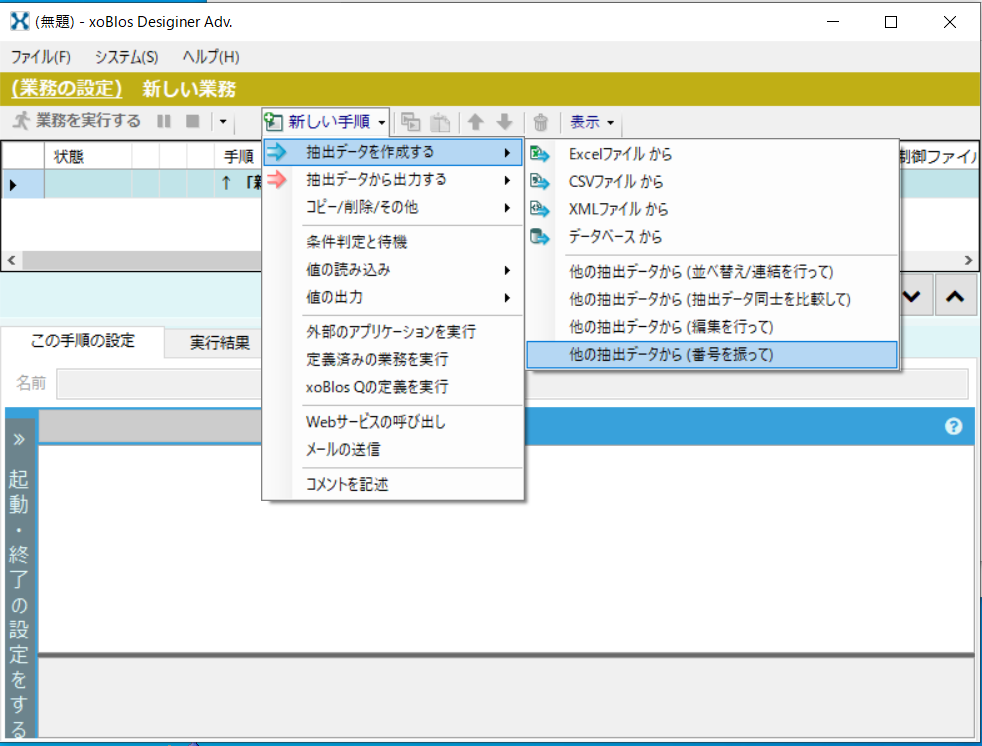Click the xoBlos app icon in title bar
This screenshot has height=746, width=982.
click(20, 21)
